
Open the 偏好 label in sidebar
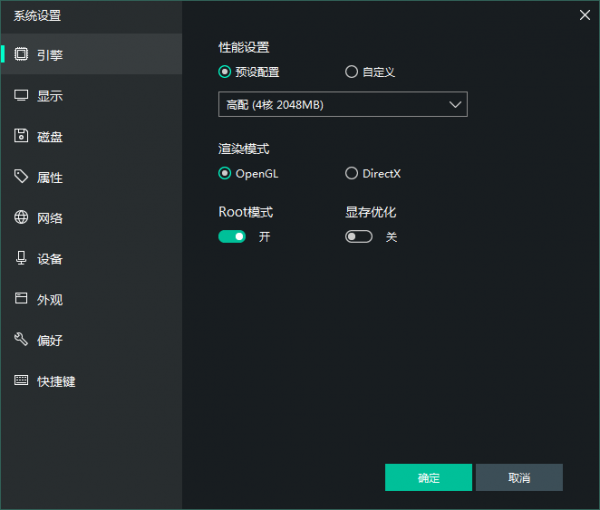point(50,340)
